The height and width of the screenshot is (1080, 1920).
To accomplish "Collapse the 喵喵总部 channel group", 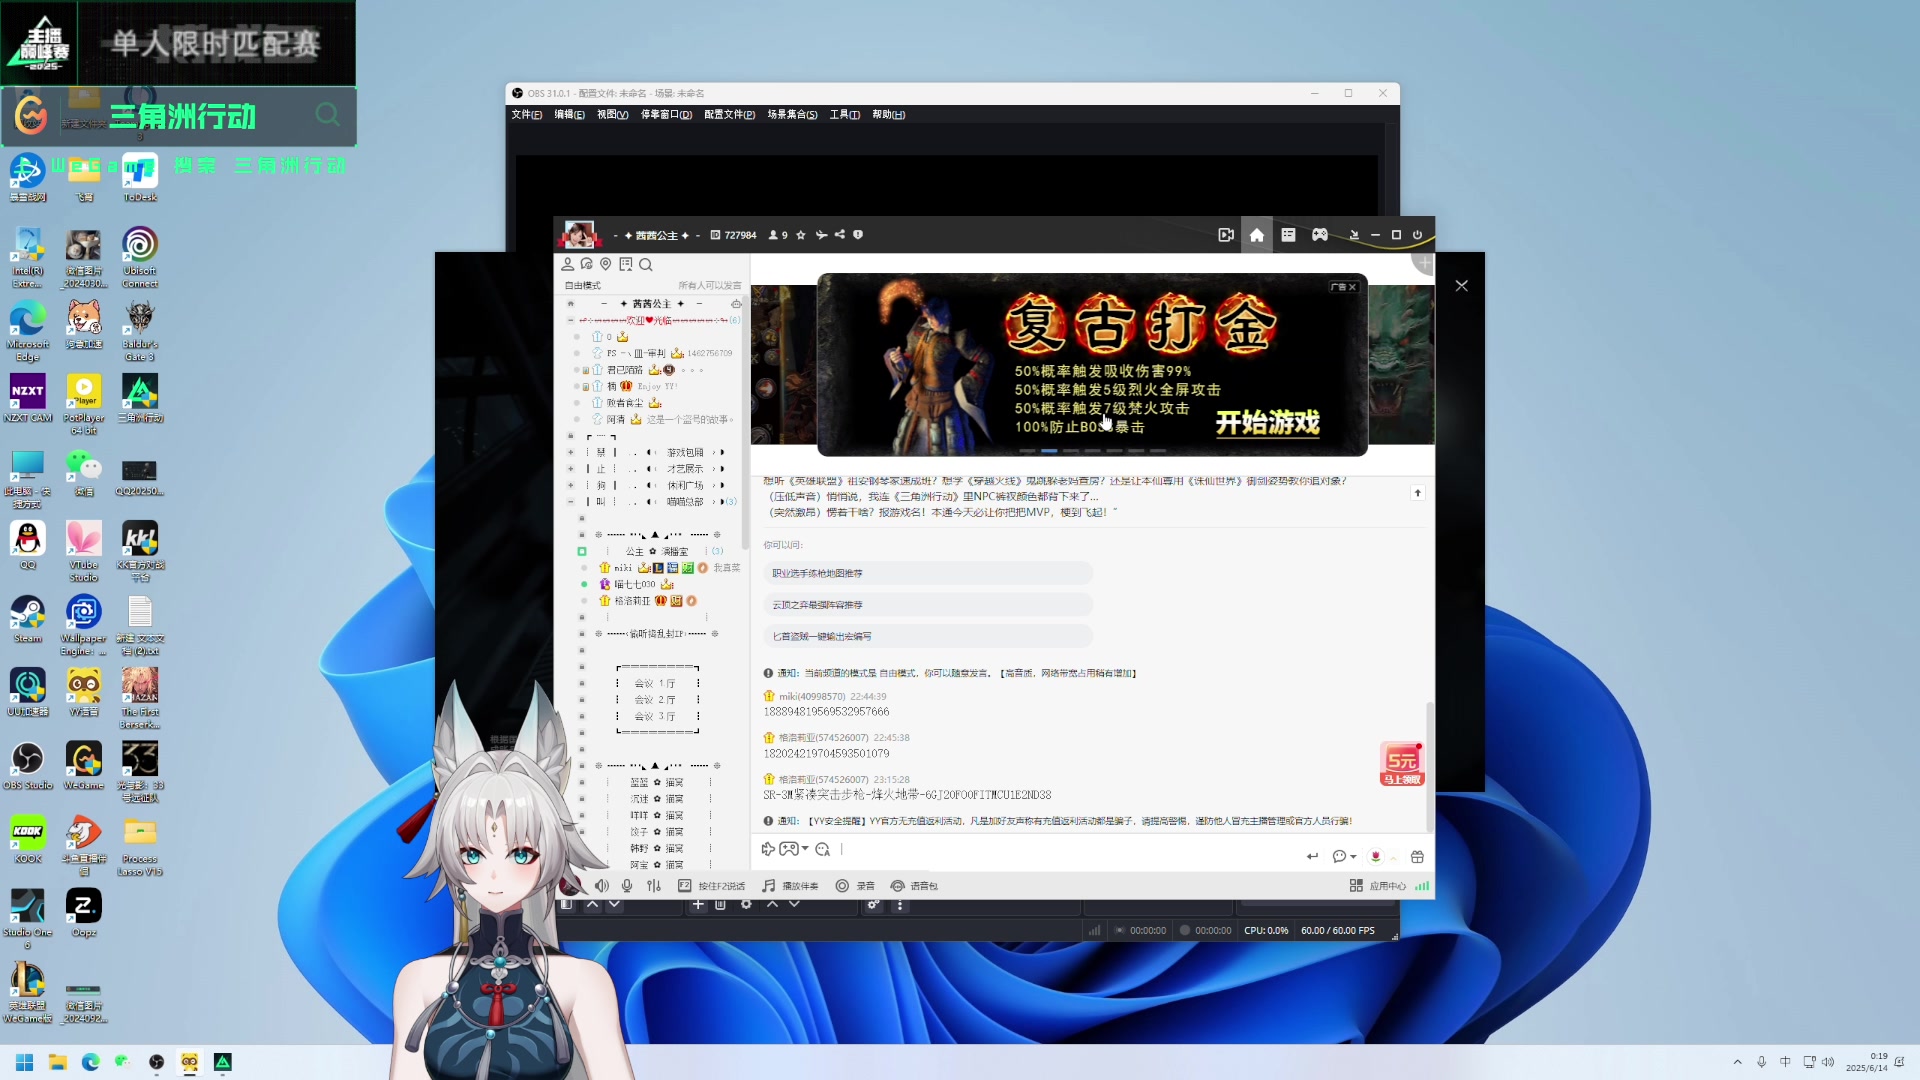I will click(570, 502).
